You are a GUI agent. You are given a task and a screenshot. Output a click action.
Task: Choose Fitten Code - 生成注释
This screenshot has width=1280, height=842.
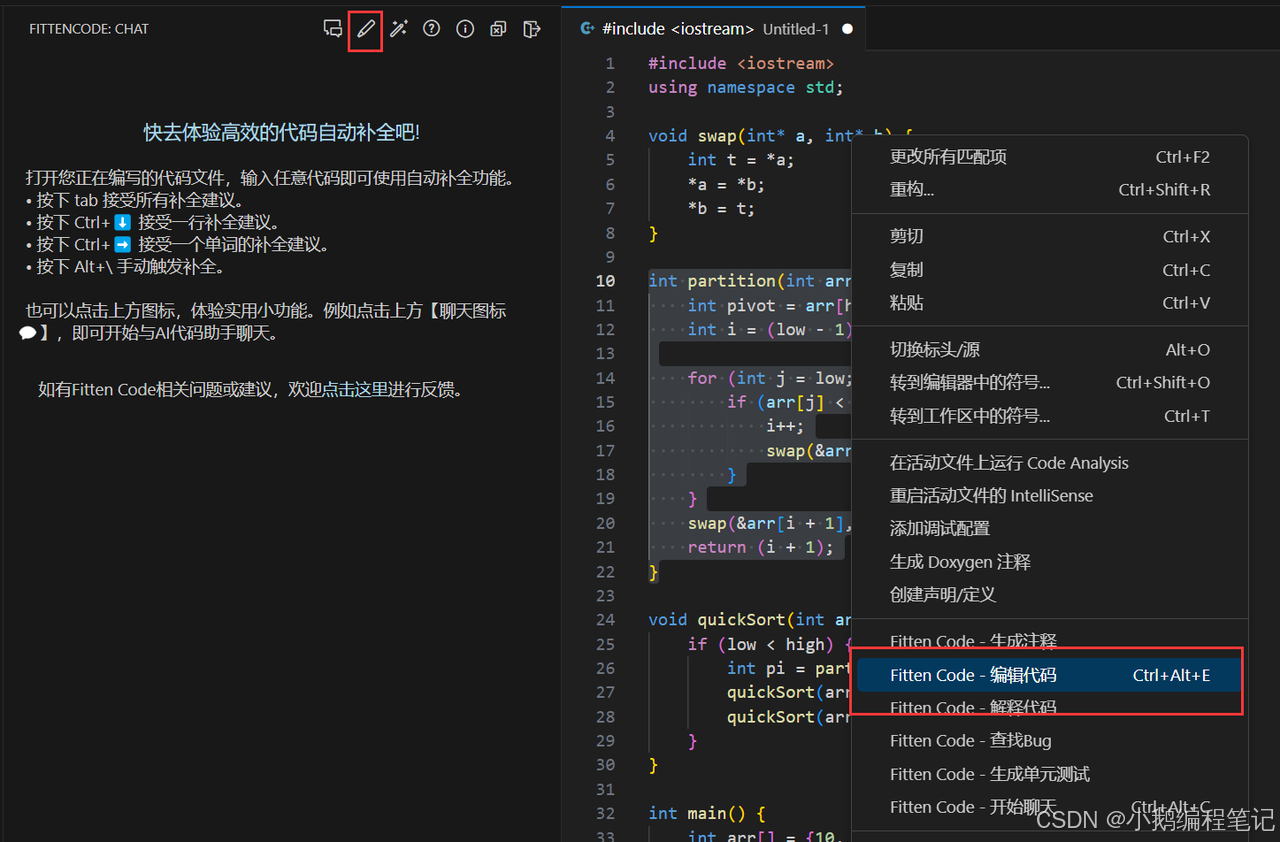pos(1050,641)
